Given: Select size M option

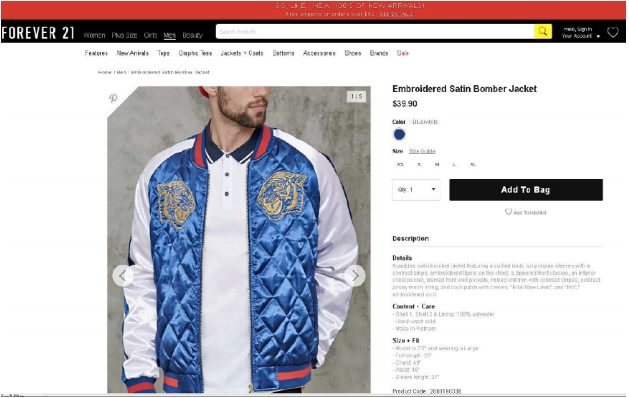Looking at the screenshot, I should click(x=437, y=164).
